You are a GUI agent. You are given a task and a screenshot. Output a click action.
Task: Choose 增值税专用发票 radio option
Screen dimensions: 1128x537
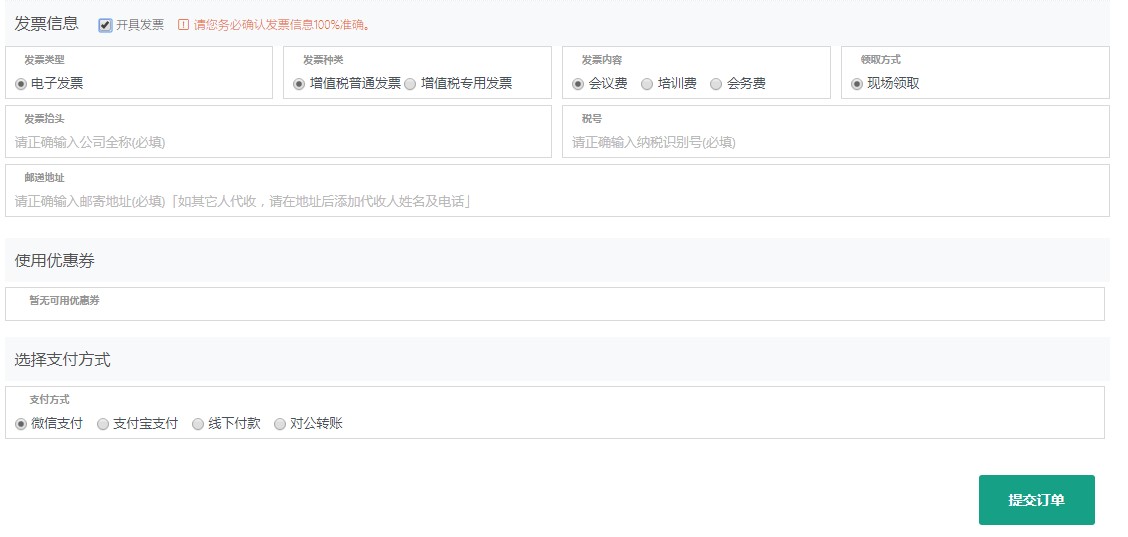410,84
